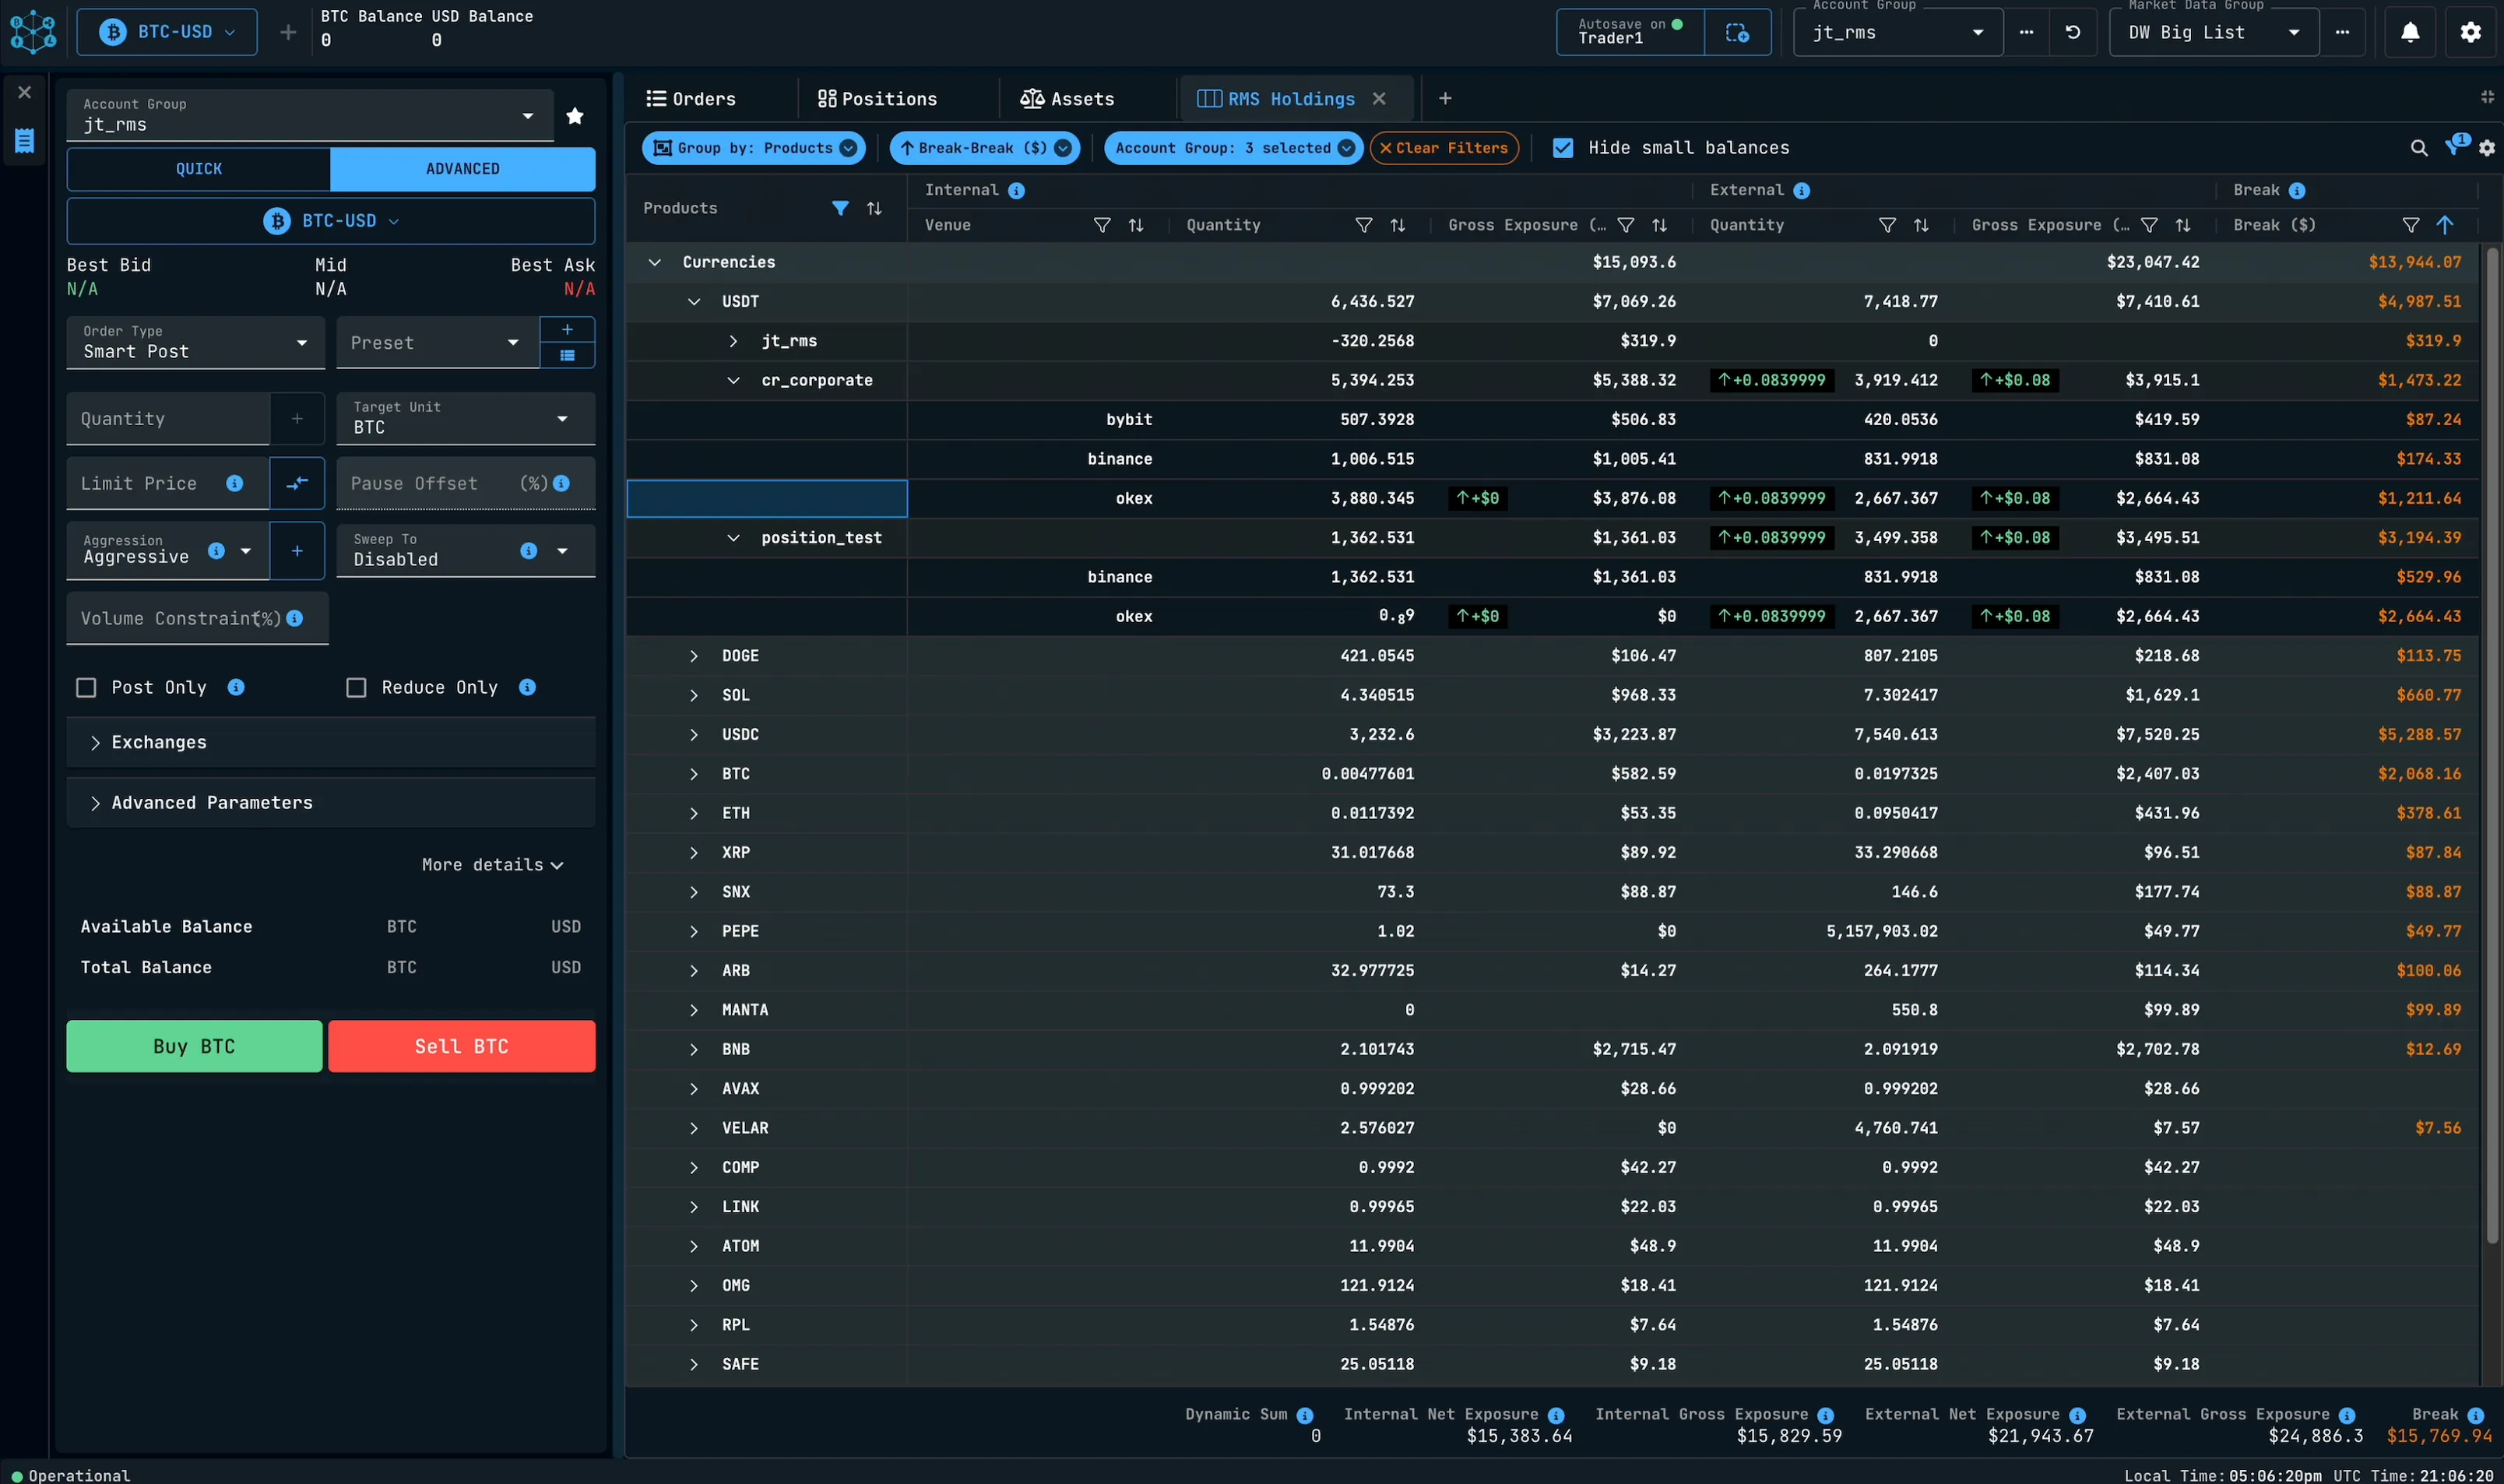
Task: Open the Sweep To dropdown
Action: coord(465,551)
